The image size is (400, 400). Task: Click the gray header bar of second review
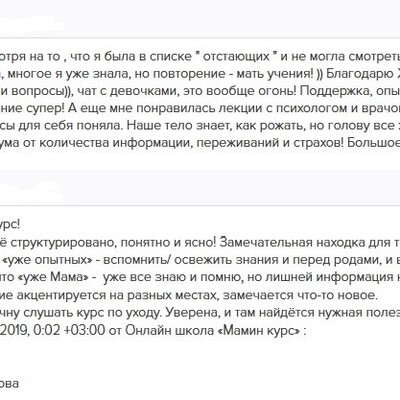tap(200, 187)
